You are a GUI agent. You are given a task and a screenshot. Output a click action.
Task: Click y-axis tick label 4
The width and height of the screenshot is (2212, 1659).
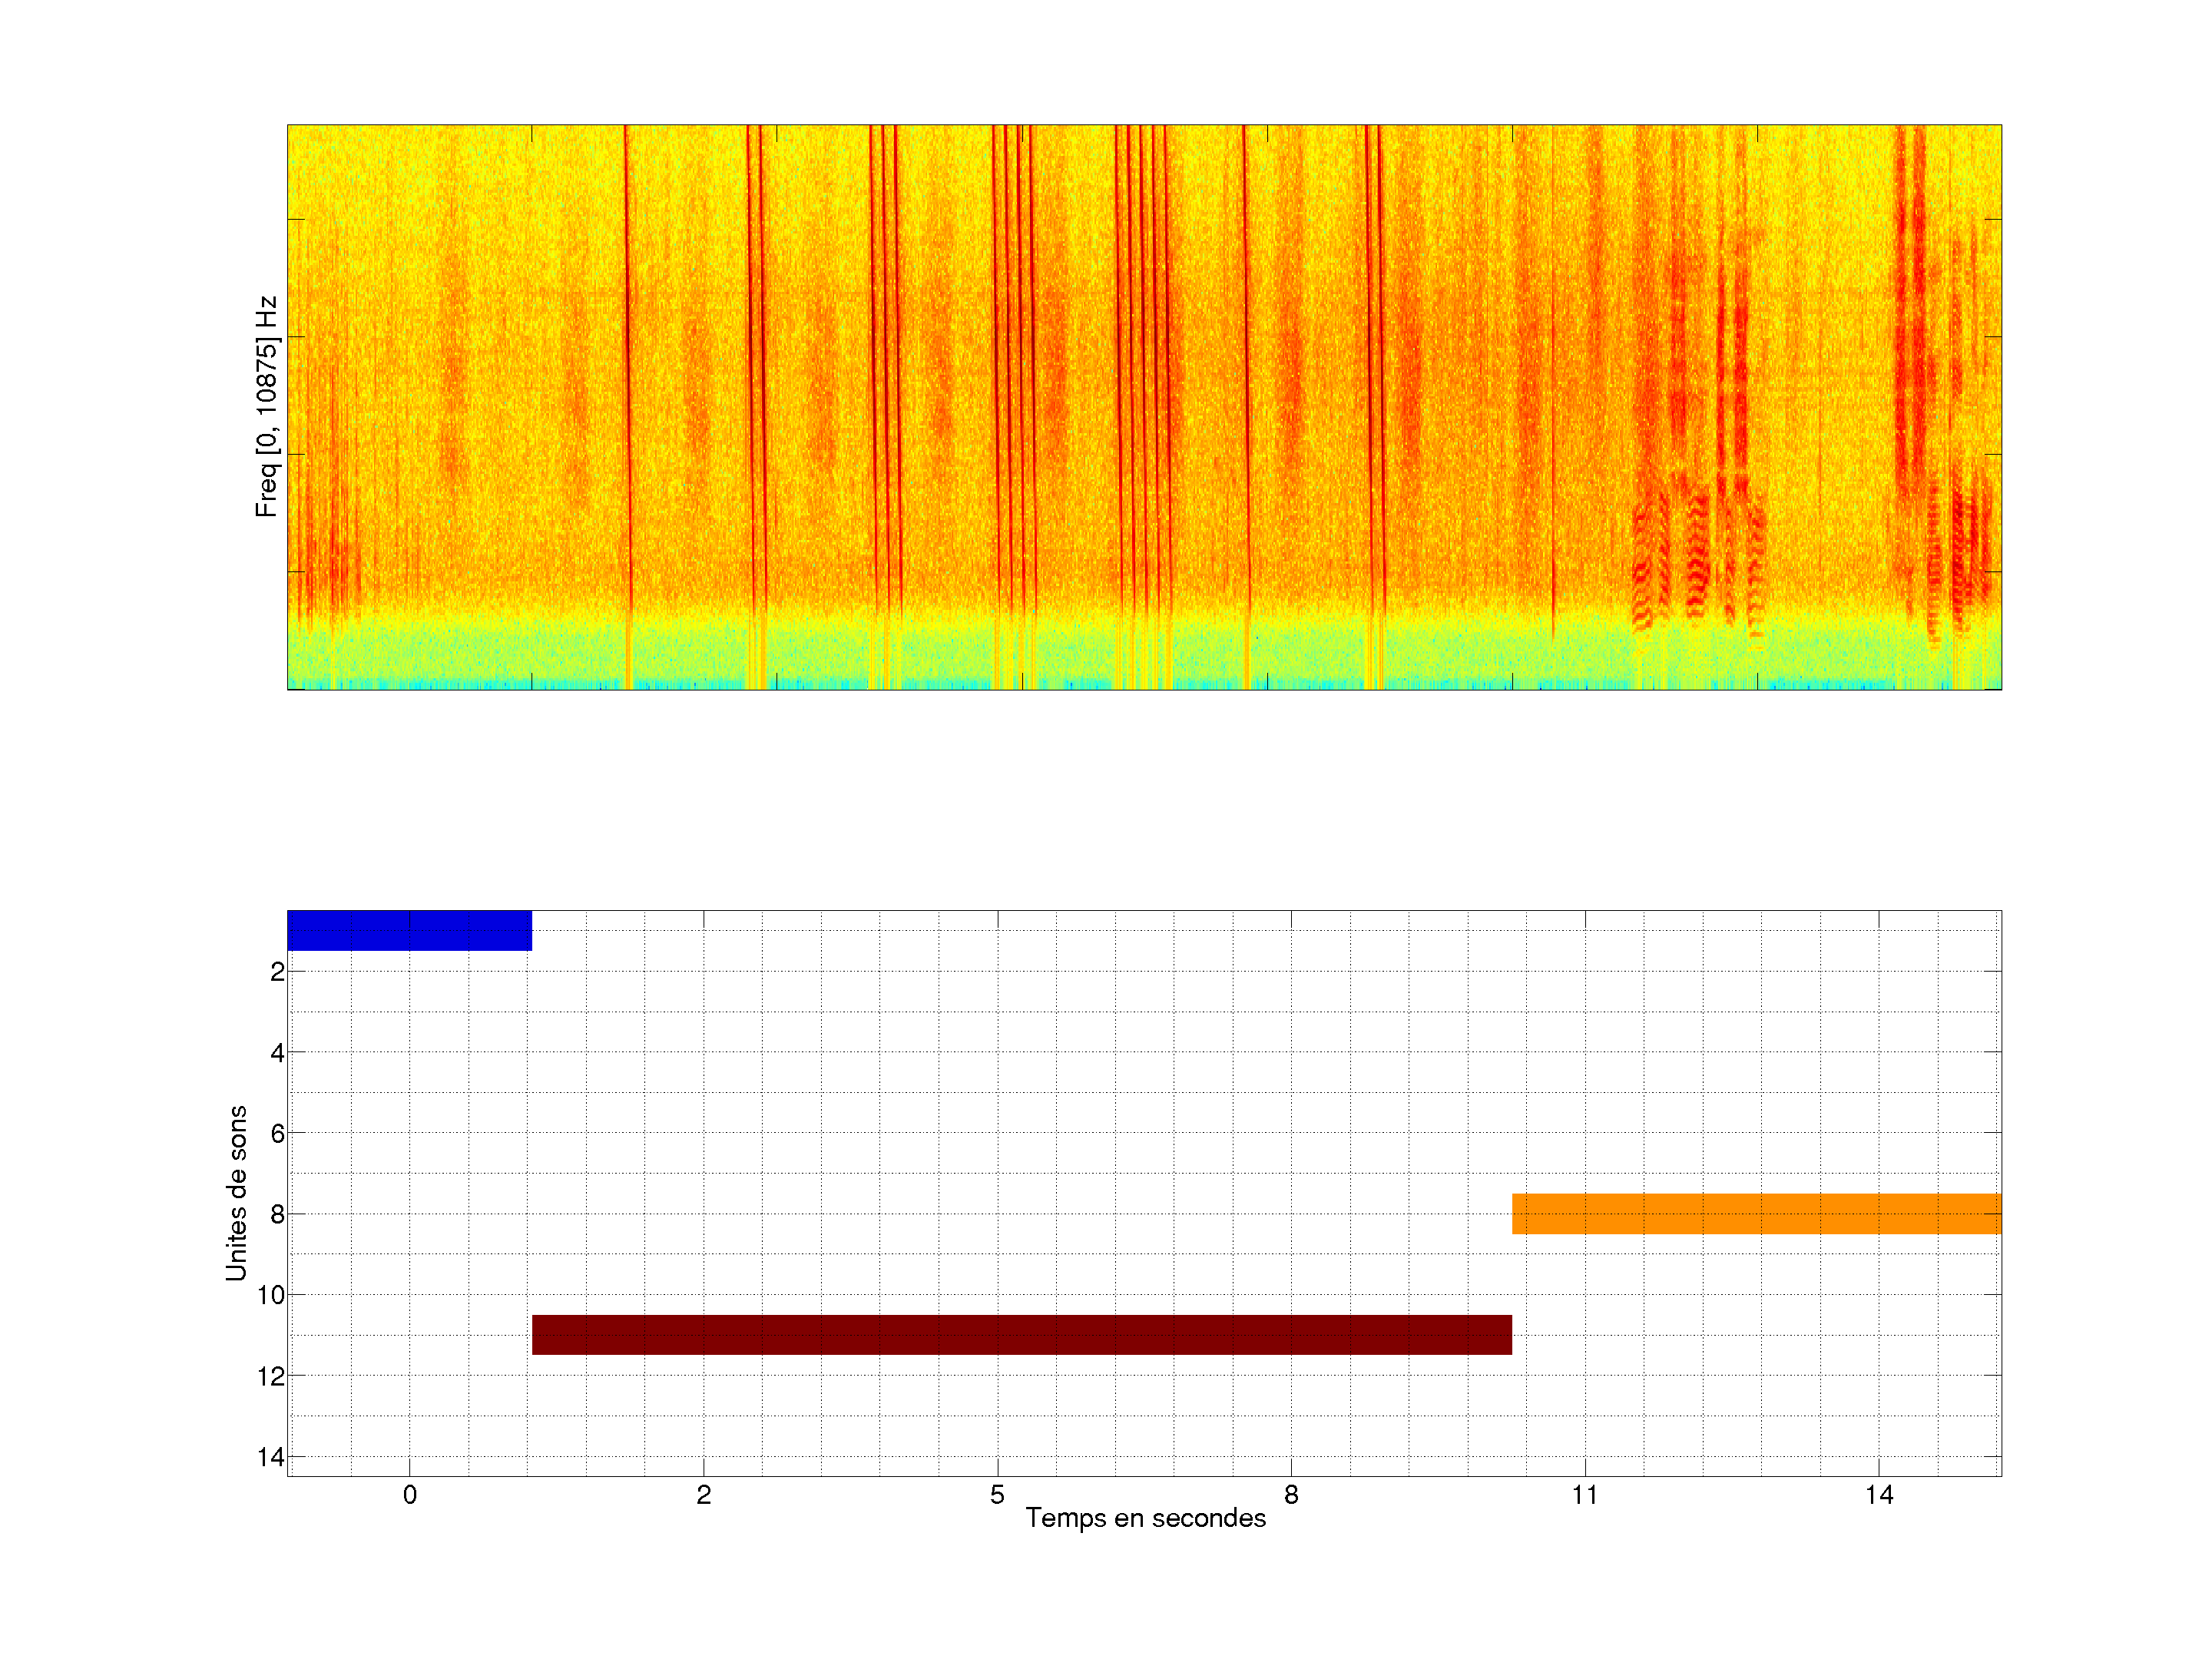(277, 1053)
